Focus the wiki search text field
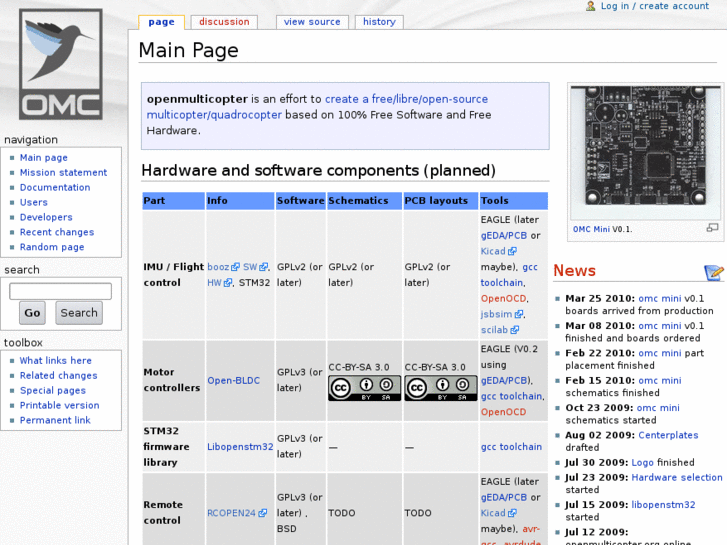The height and width of the screenshot is (545, 727). point(60,292)
